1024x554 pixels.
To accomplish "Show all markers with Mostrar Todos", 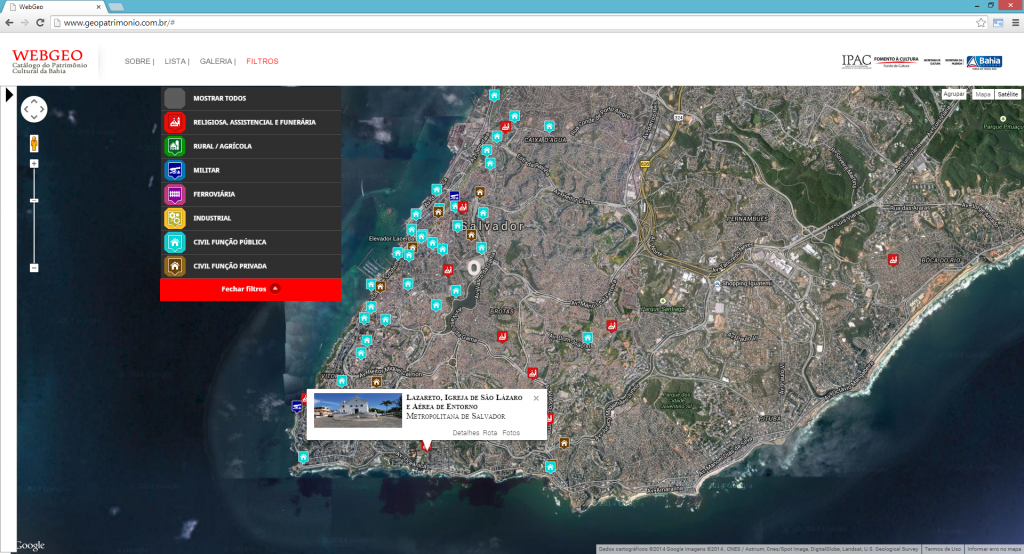I will tap(219, 98).
